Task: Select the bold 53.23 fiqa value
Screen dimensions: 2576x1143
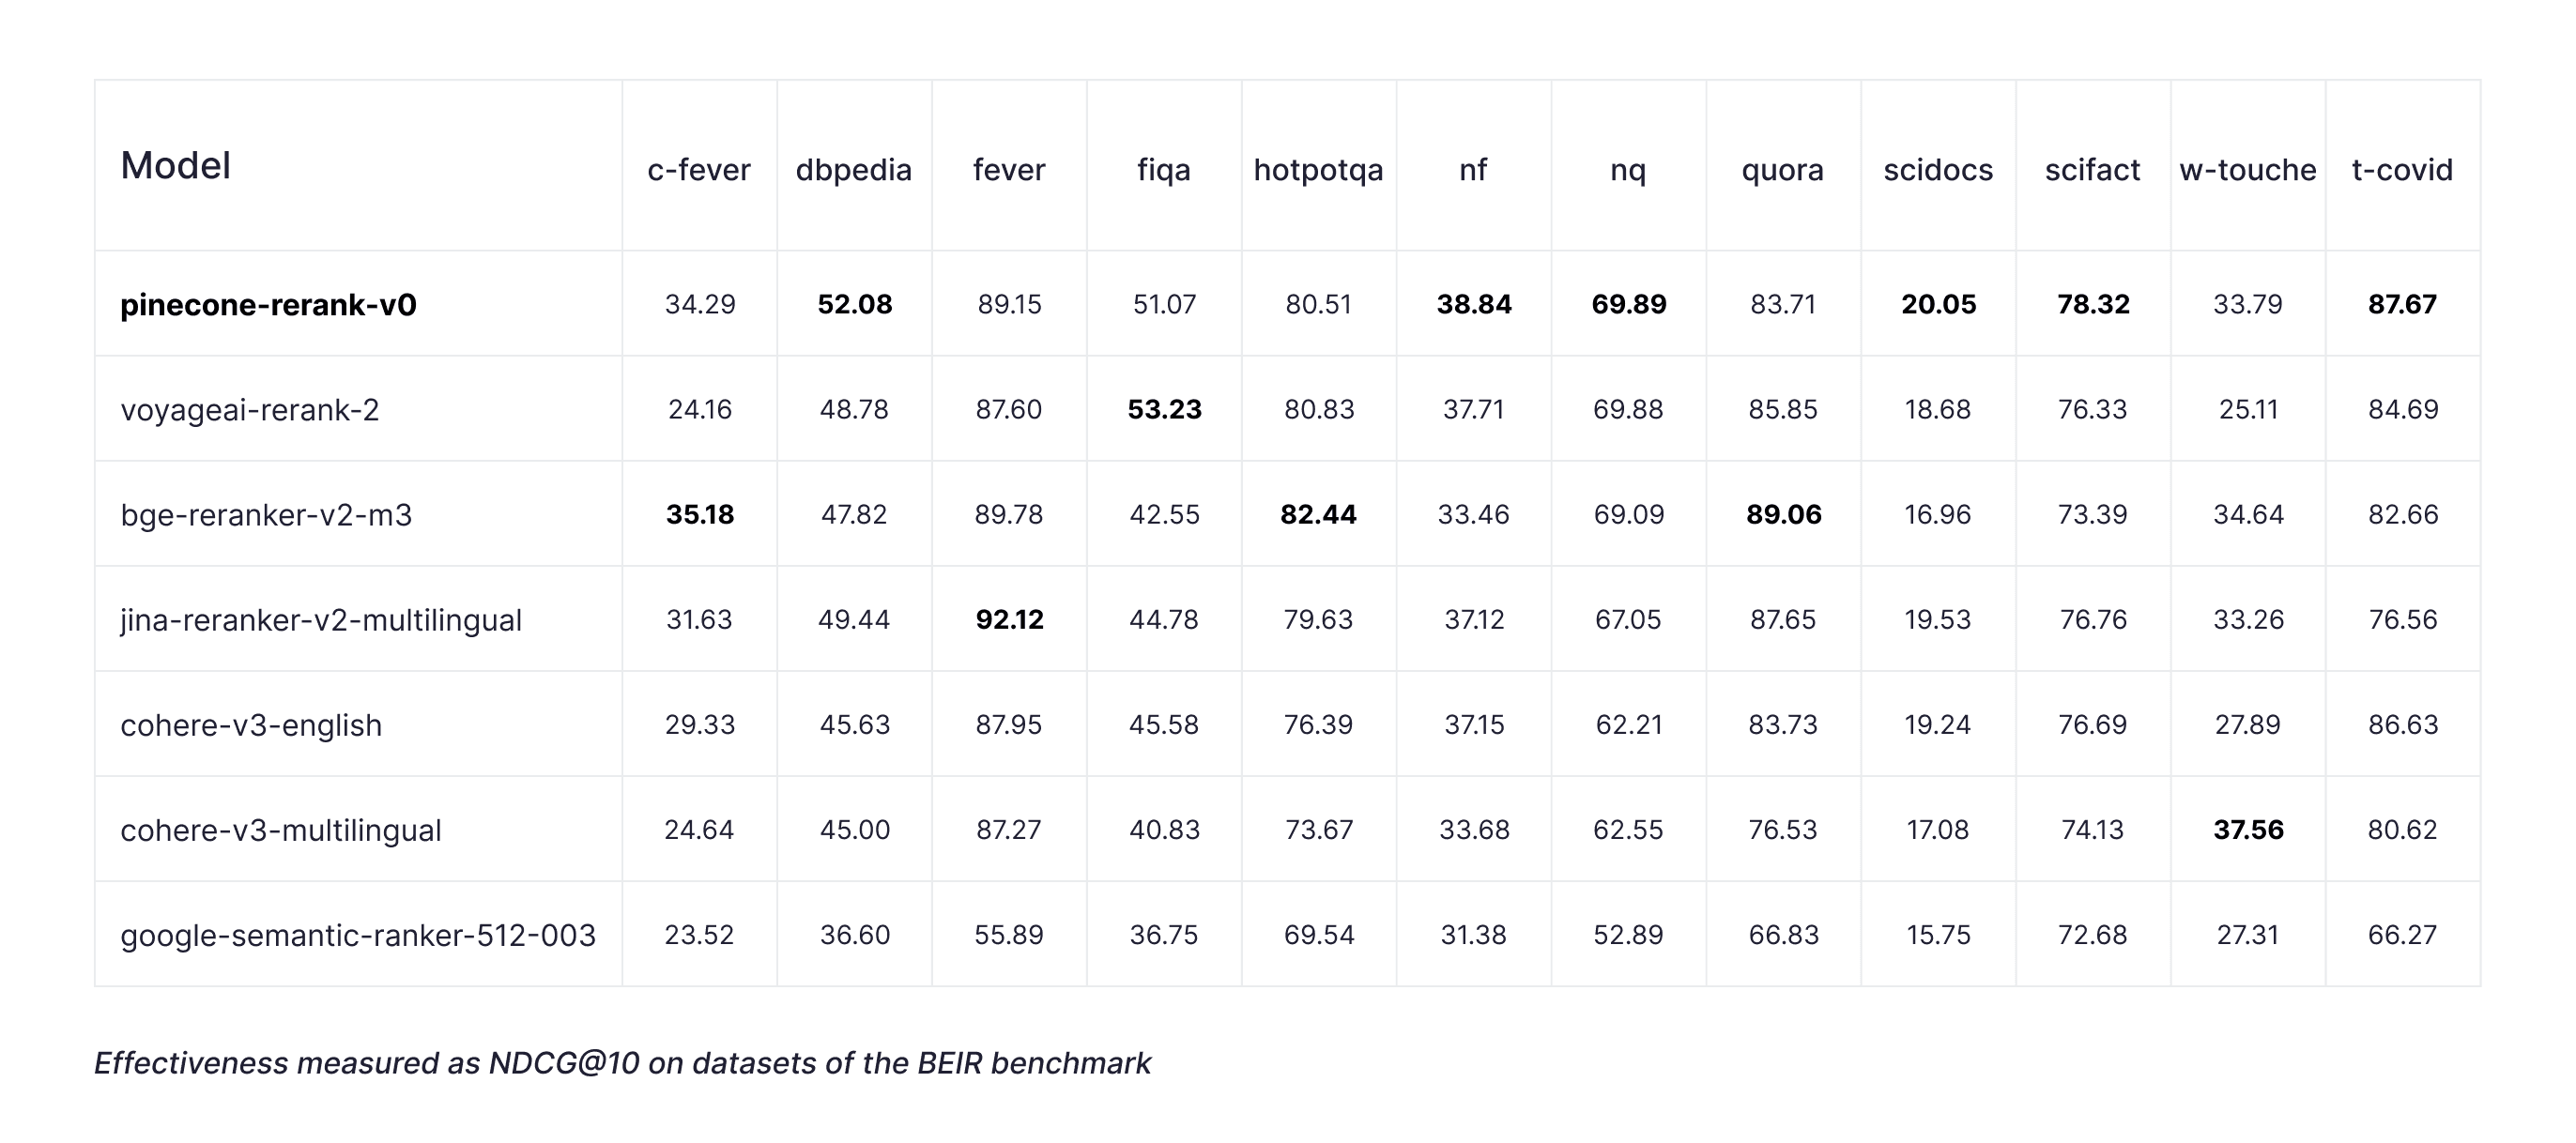Action: pos(1164,409)
